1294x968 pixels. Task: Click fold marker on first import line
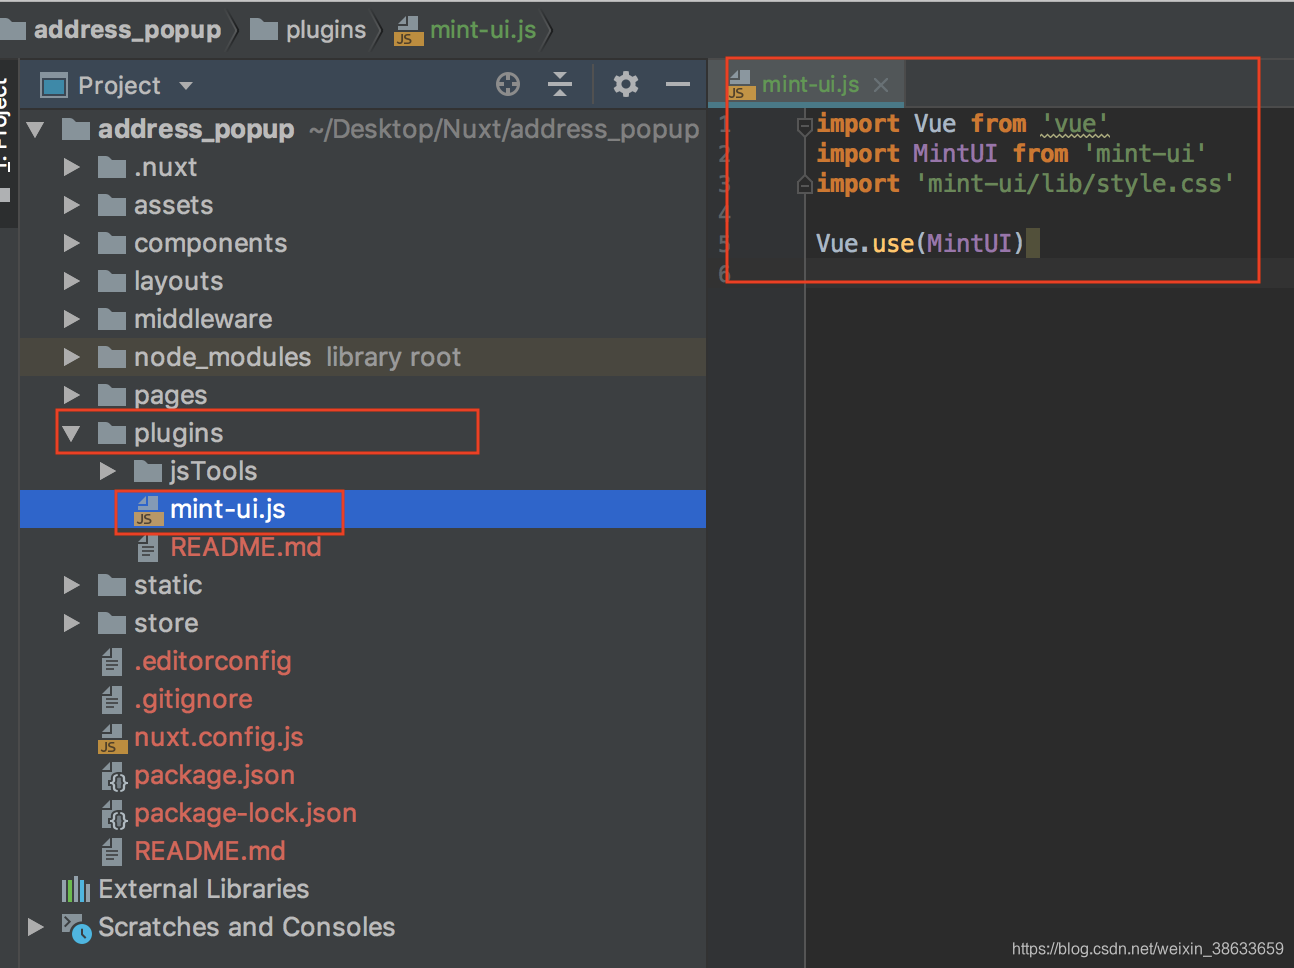tap(804, 125)
